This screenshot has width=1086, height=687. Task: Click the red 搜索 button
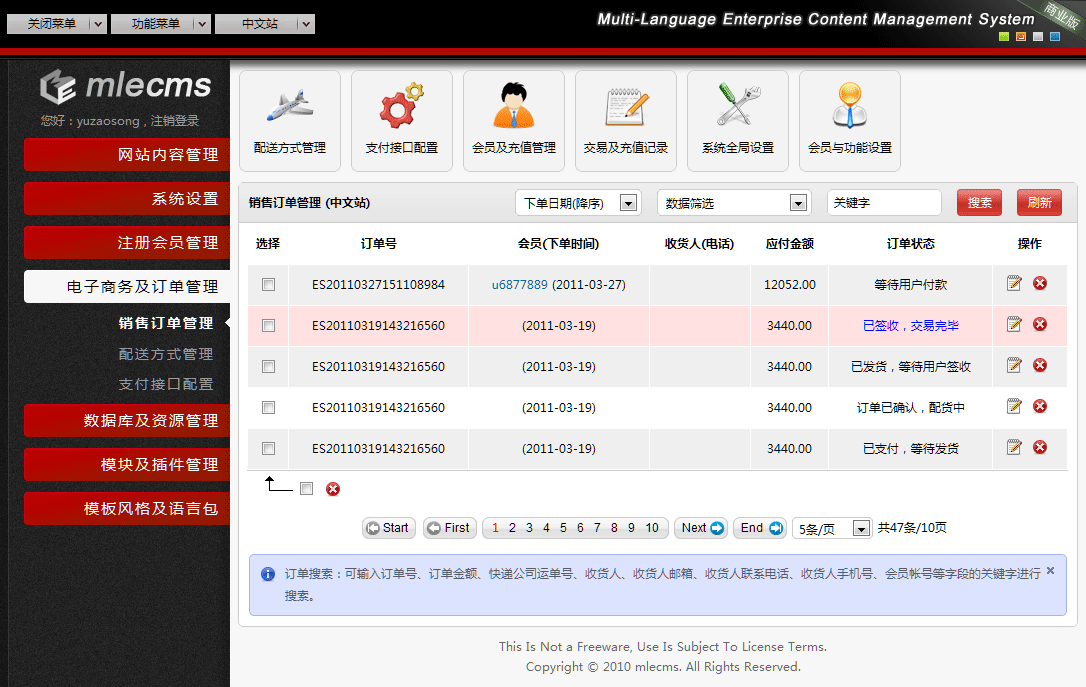[979, 203]
